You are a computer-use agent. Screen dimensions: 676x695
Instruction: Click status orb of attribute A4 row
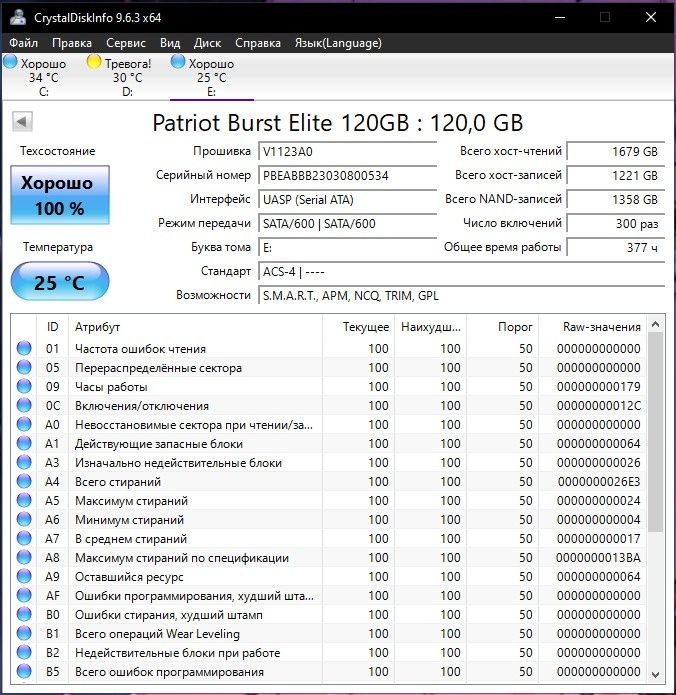pyautogui.click(x=24, y=481)
